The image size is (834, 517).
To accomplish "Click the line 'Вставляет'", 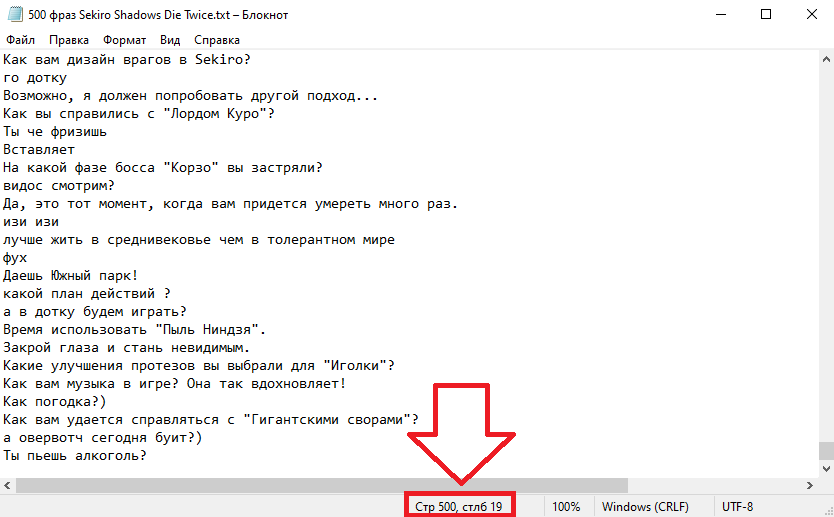I will (39, 150).
